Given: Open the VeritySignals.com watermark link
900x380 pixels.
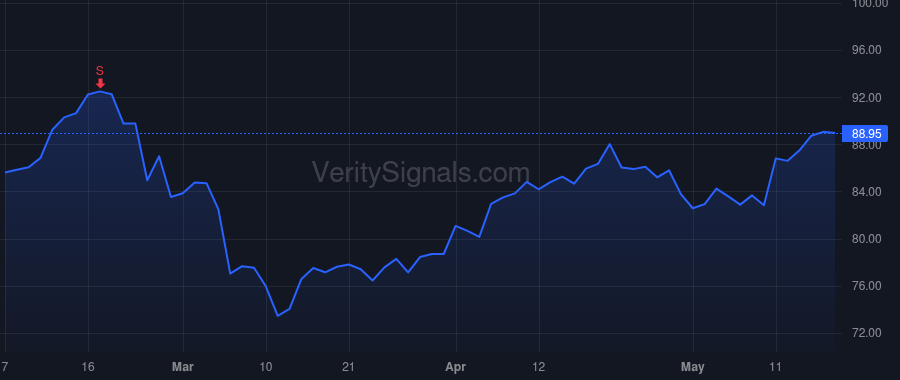Looking at the screenshot, I should coord(420,173).
